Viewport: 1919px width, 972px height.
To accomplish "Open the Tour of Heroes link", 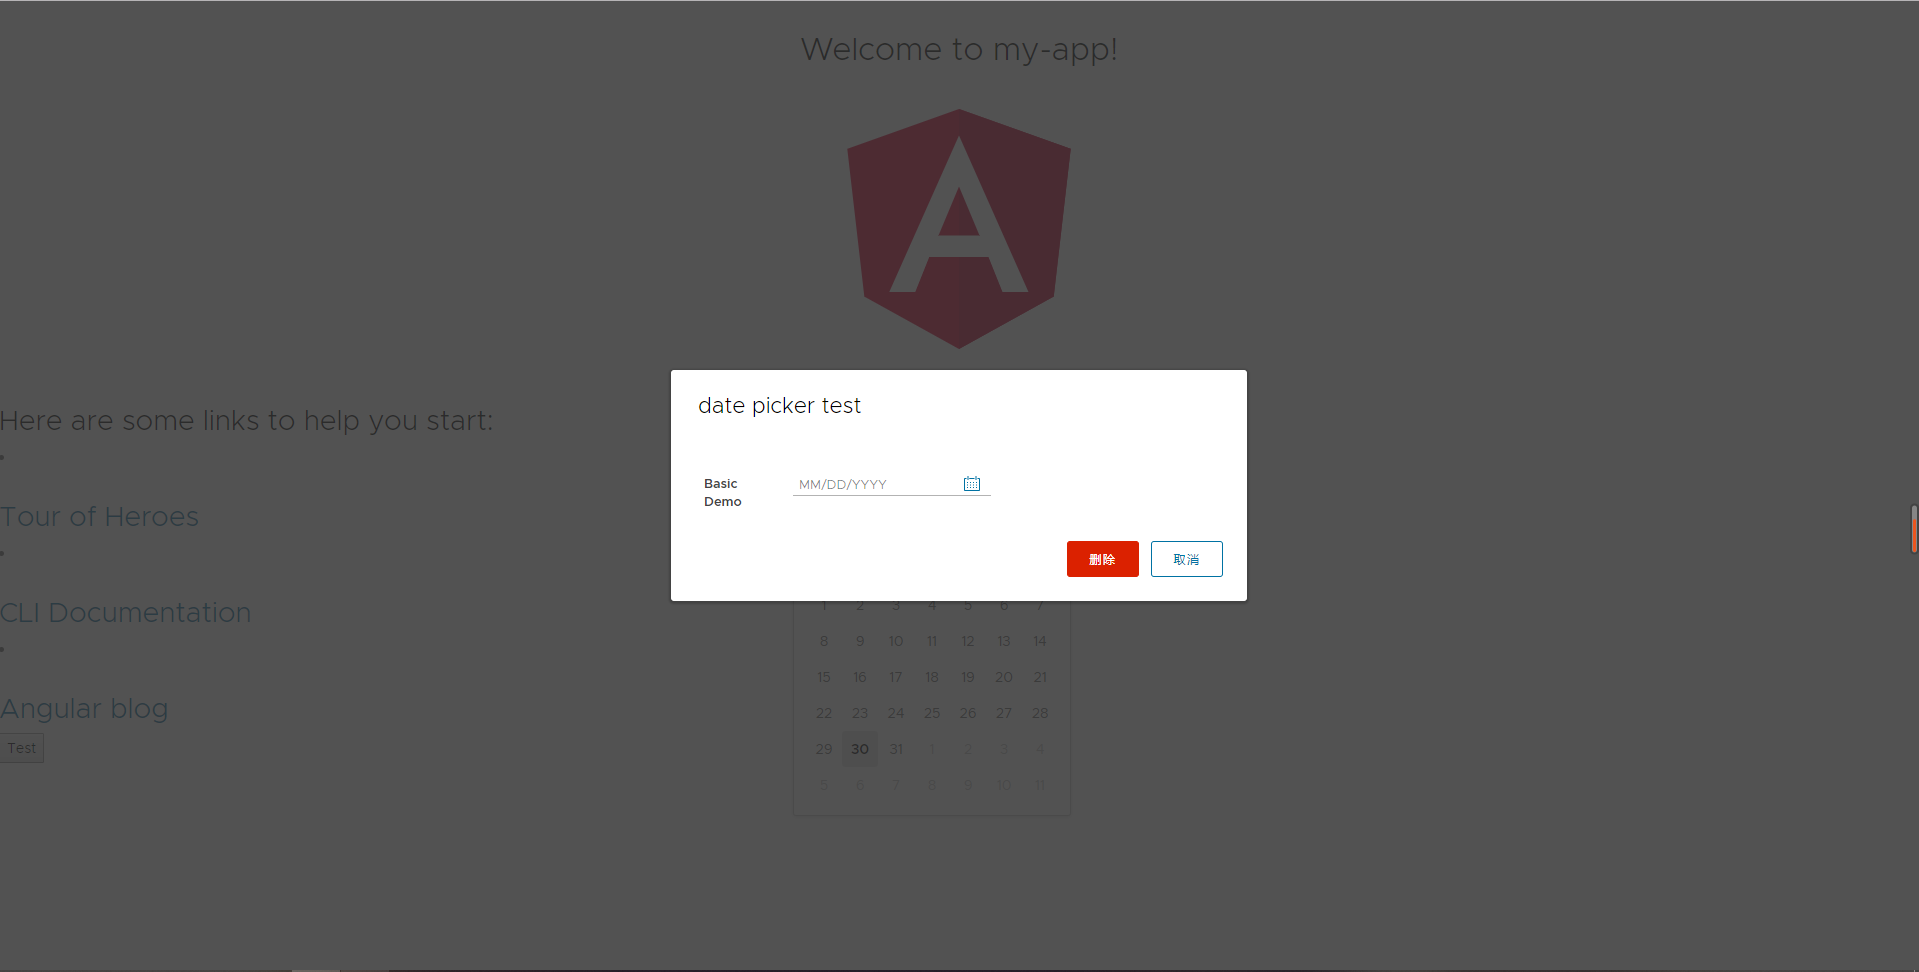I will (99, 517).
